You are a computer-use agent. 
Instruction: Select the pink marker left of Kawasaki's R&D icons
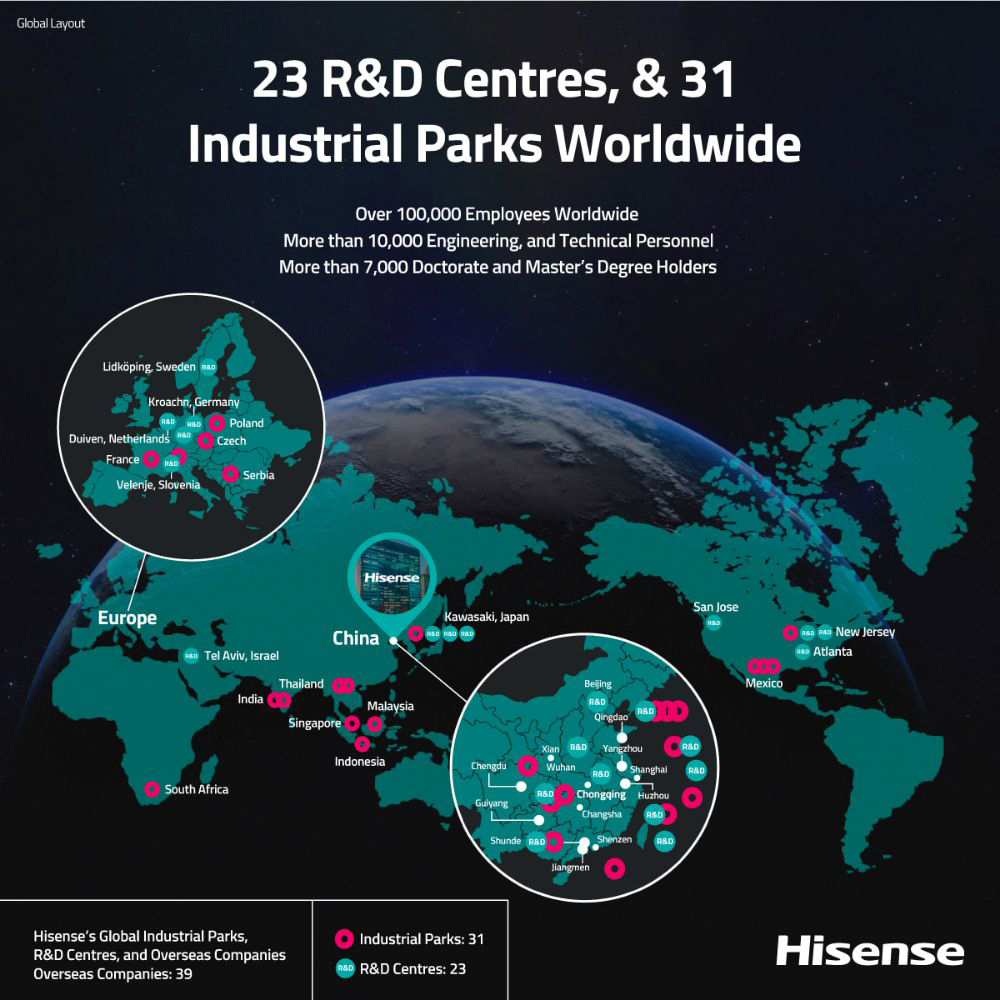(416, 633)
